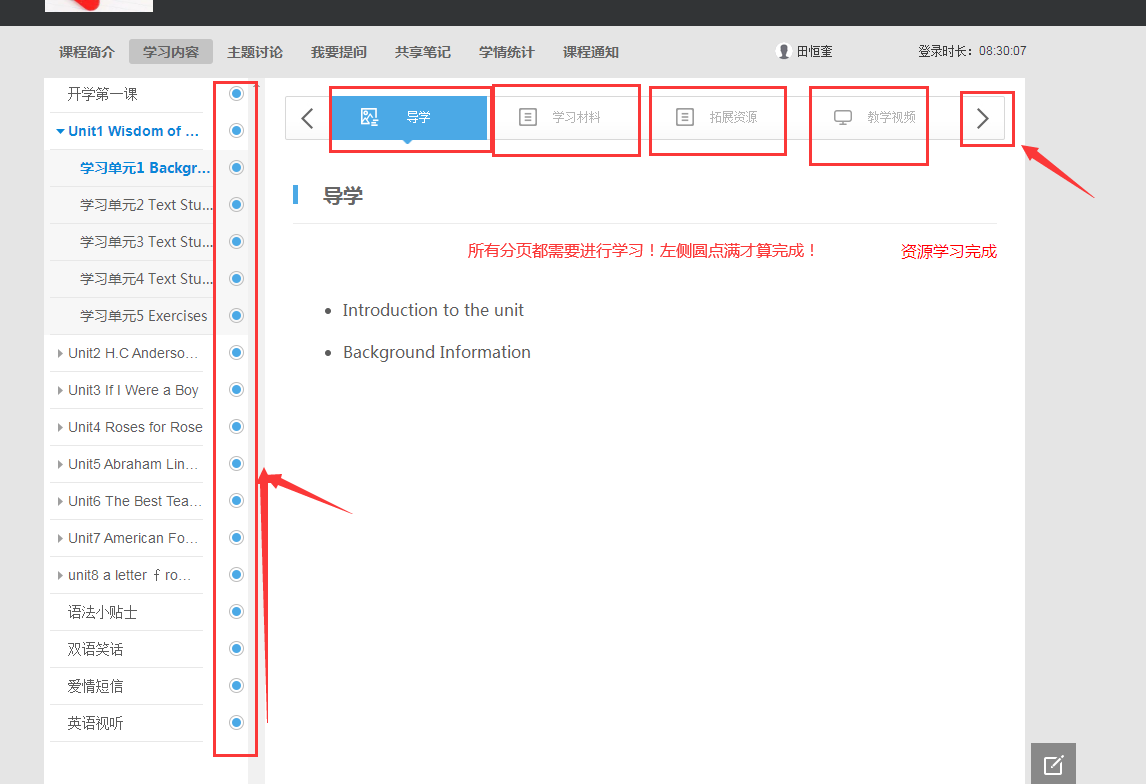Click the user avatar icon beside 田恒奎
Screen dimensions: 1146x784
pos(784,52)
